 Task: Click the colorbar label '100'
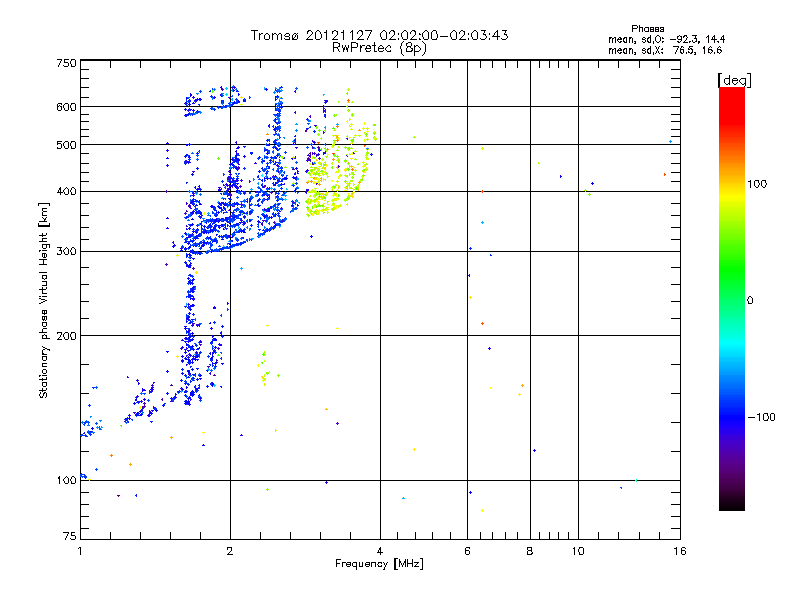757,184
